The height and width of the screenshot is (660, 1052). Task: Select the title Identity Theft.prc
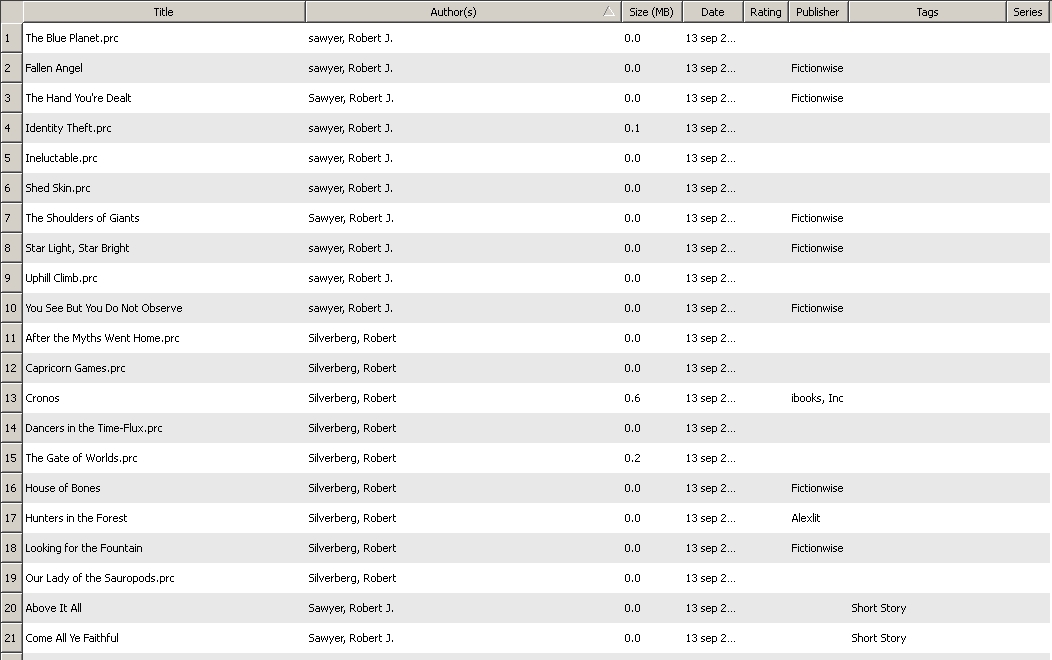coord(68,128)
